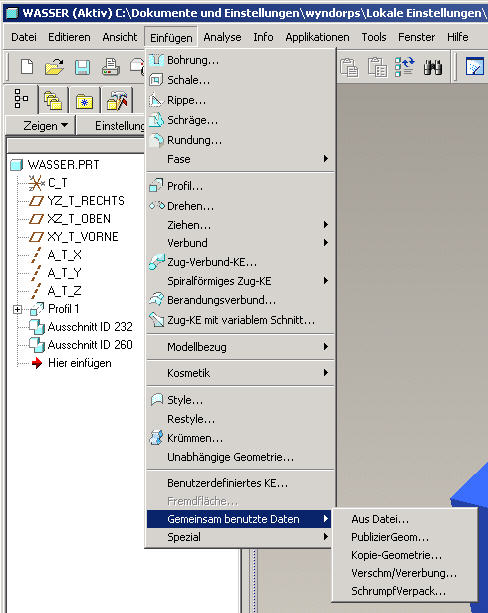Screen dimensions: 488x613
Task: Open the Hilfe menu
Action: coord(458,37)
